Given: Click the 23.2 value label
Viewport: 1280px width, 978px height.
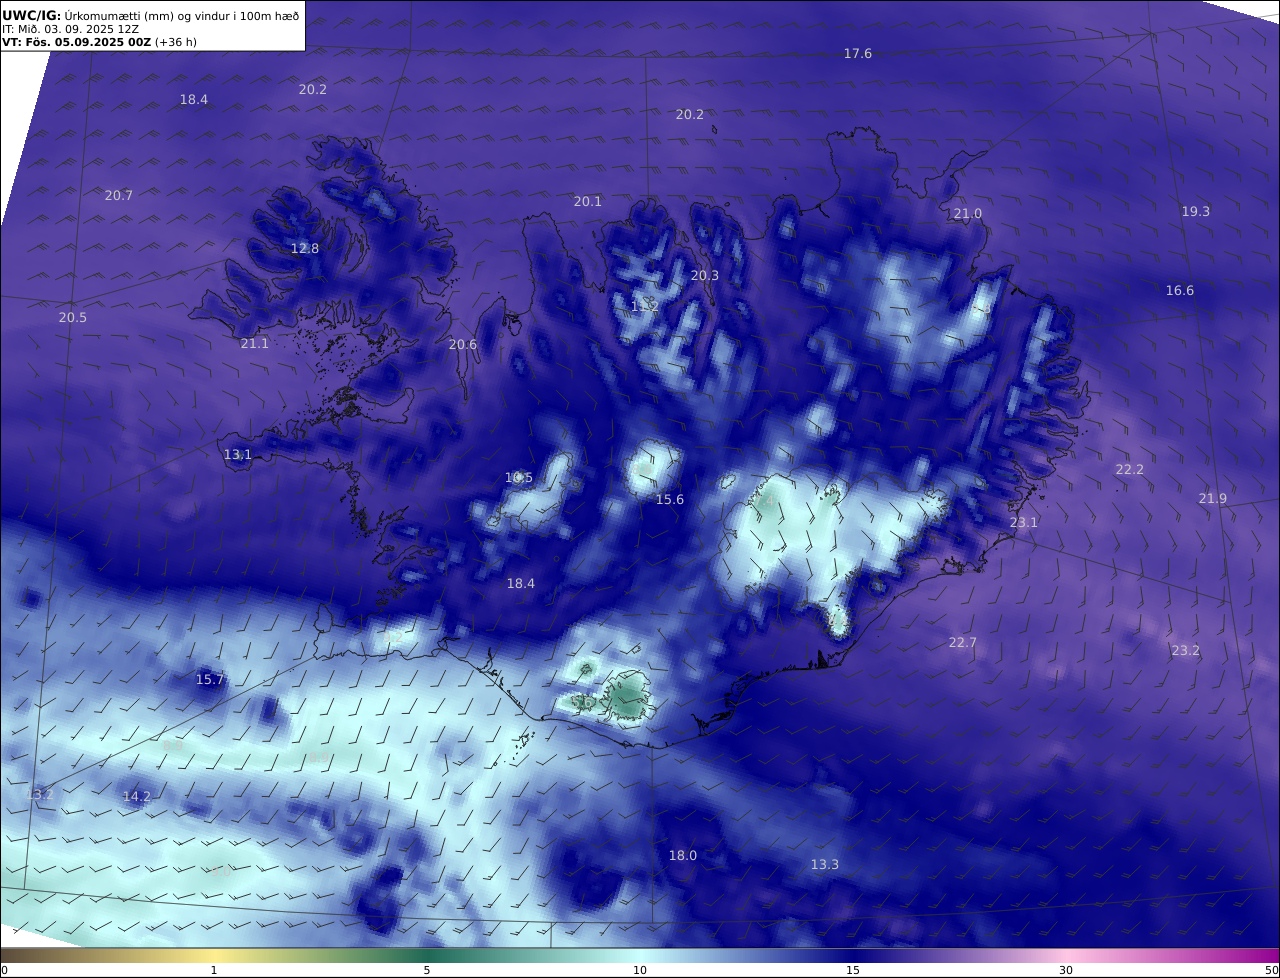Looking at the screenshot, I should pyautogui.click(x=1186, y=651).
